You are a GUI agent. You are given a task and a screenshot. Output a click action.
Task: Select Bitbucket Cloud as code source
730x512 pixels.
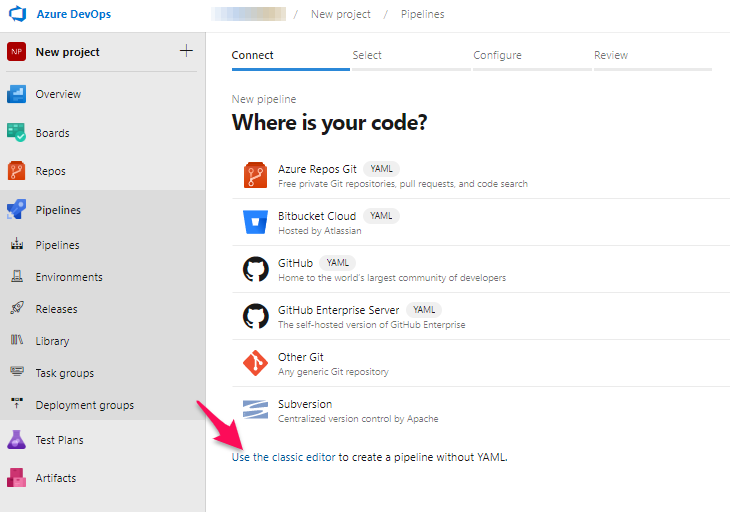[x=317, y=216]
